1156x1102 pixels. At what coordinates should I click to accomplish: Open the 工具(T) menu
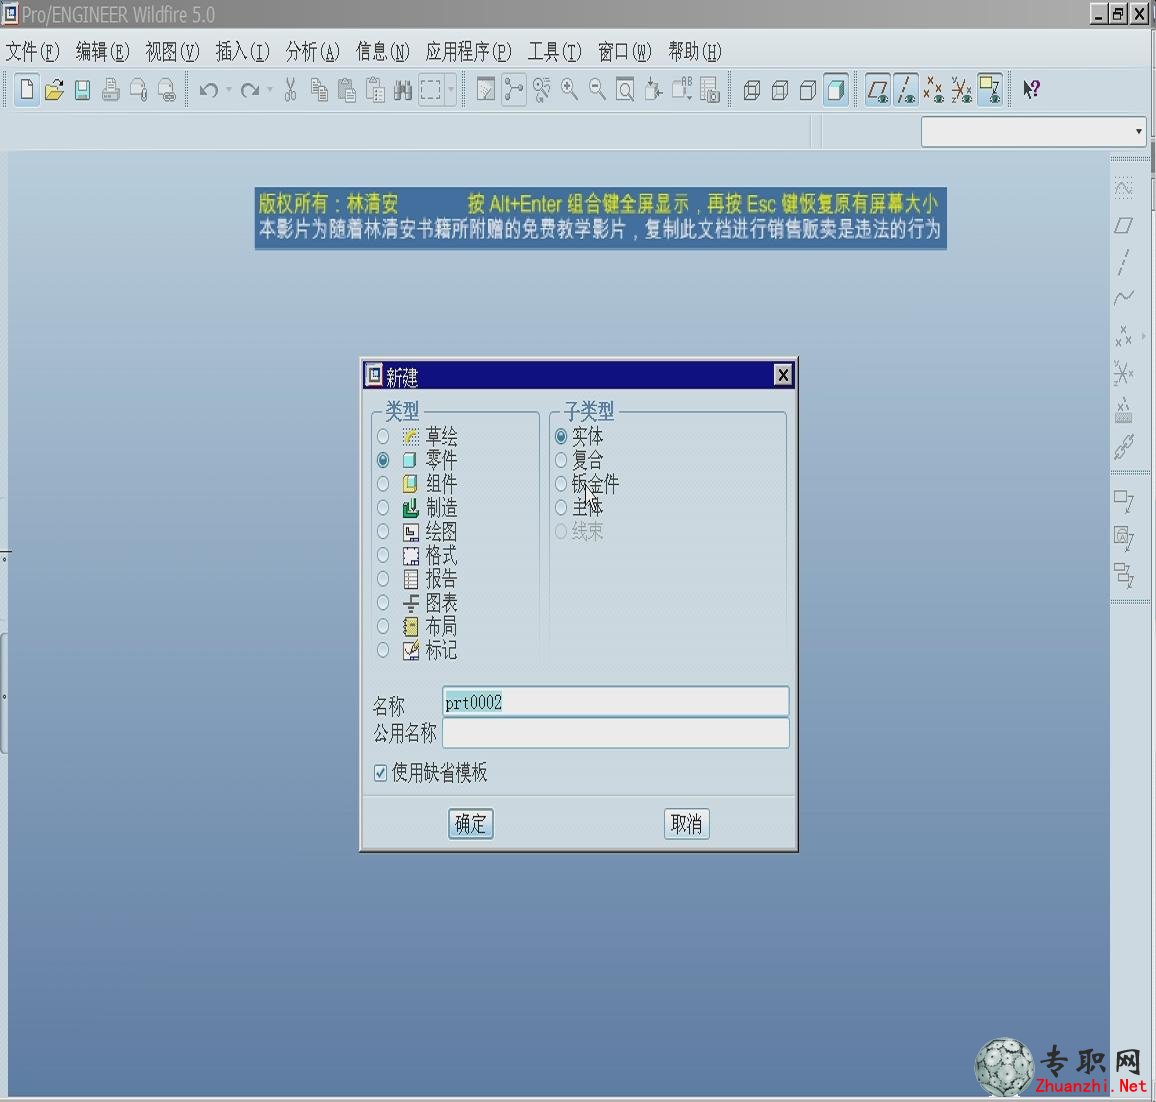coord(554,52)
